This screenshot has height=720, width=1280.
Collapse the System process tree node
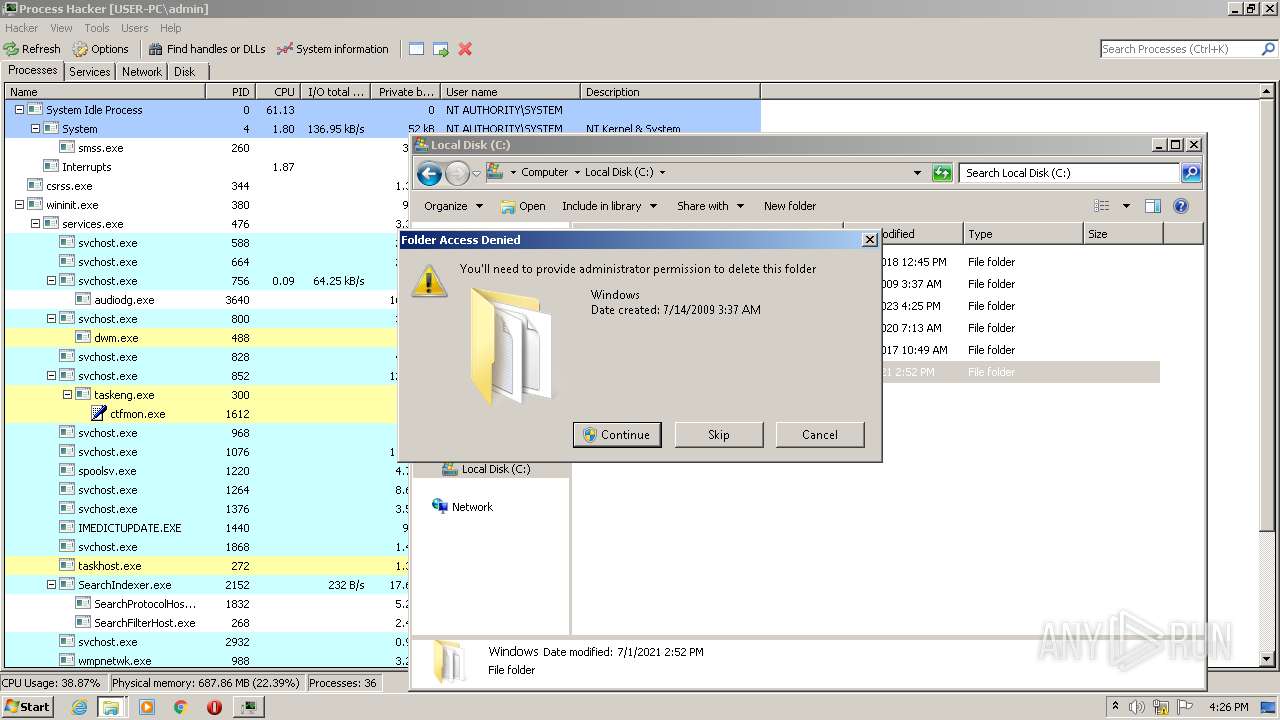tap(35, 129)
